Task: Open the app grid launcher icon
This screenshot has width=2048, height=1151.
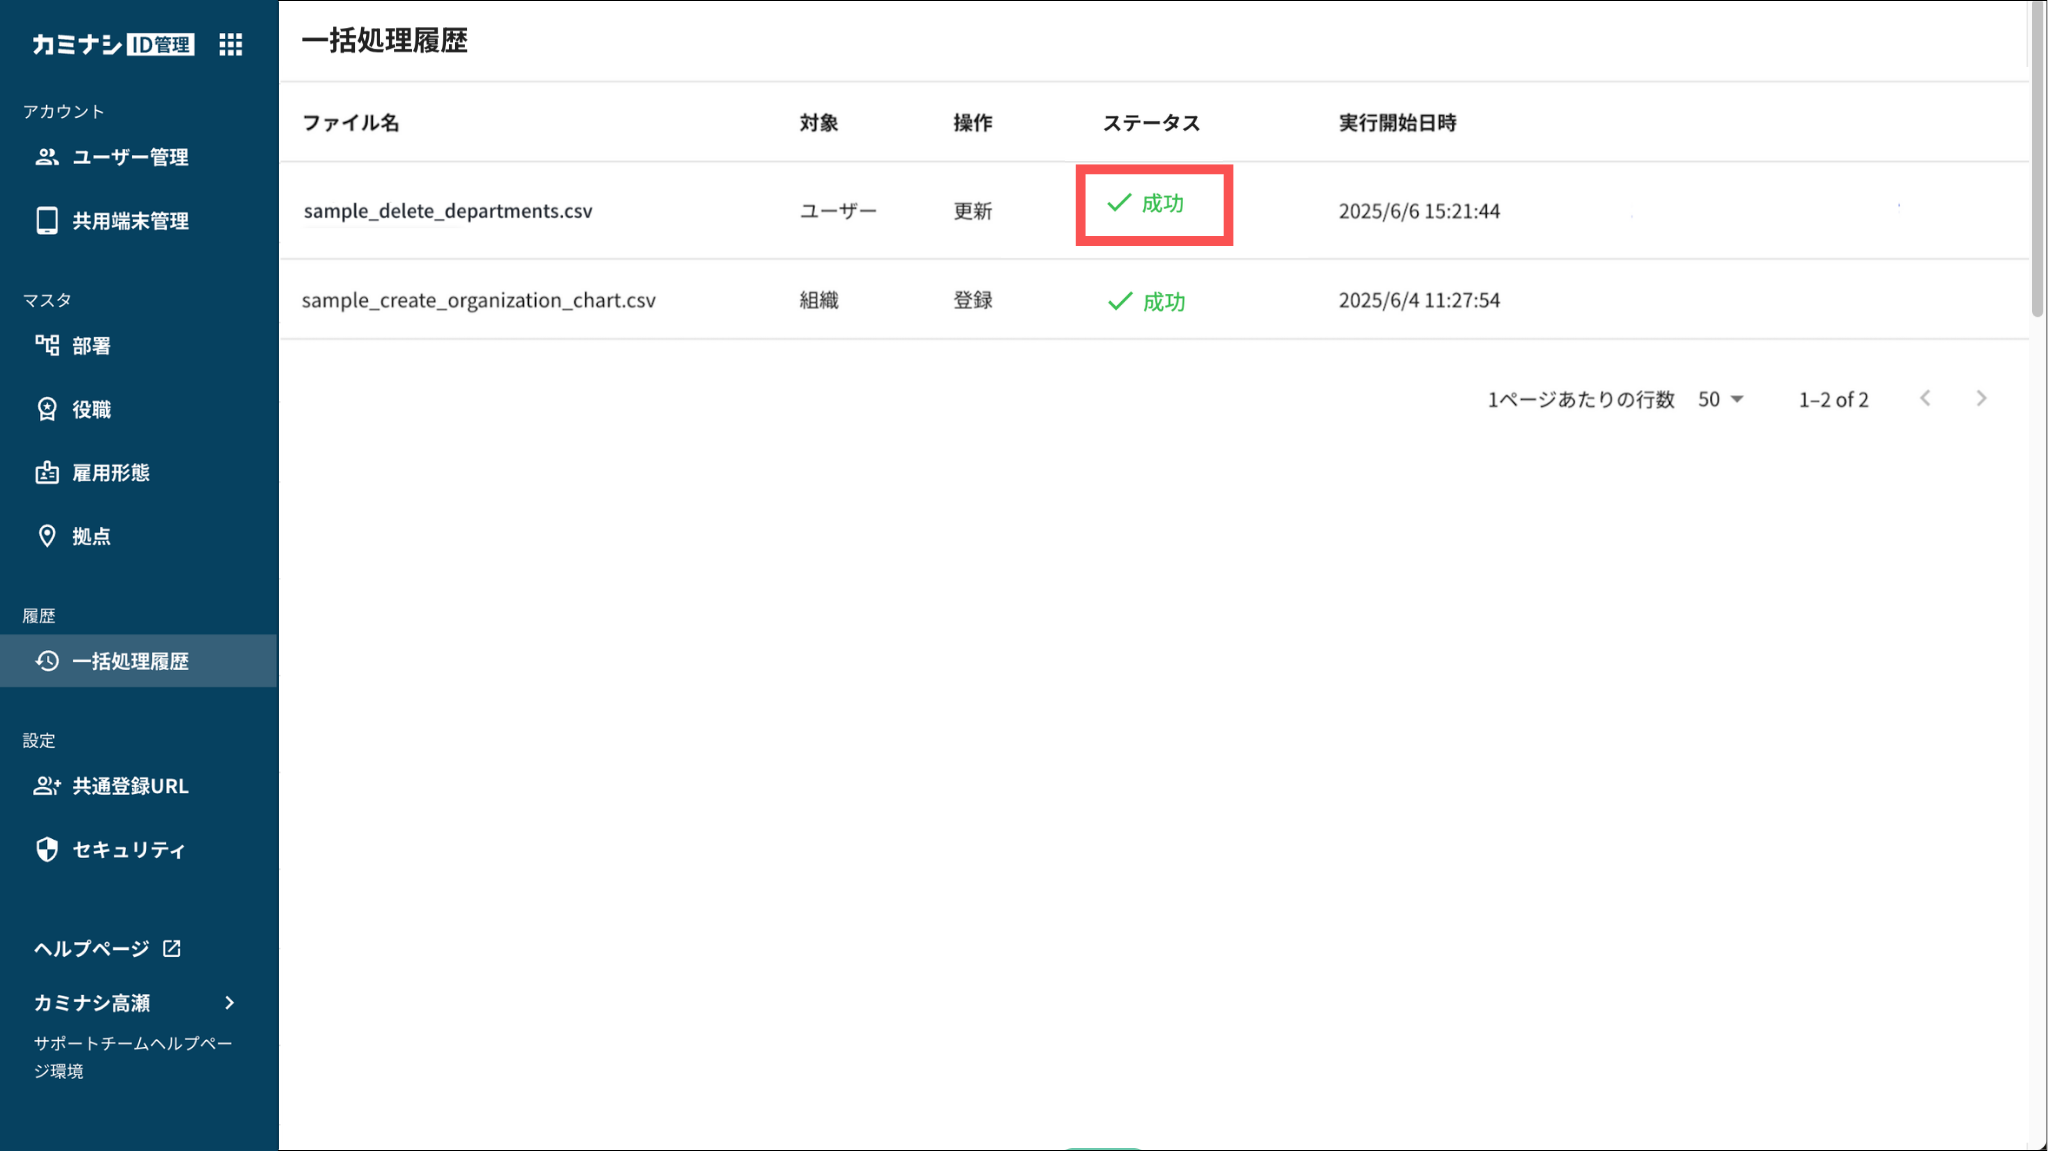Action: click(231, 44)
